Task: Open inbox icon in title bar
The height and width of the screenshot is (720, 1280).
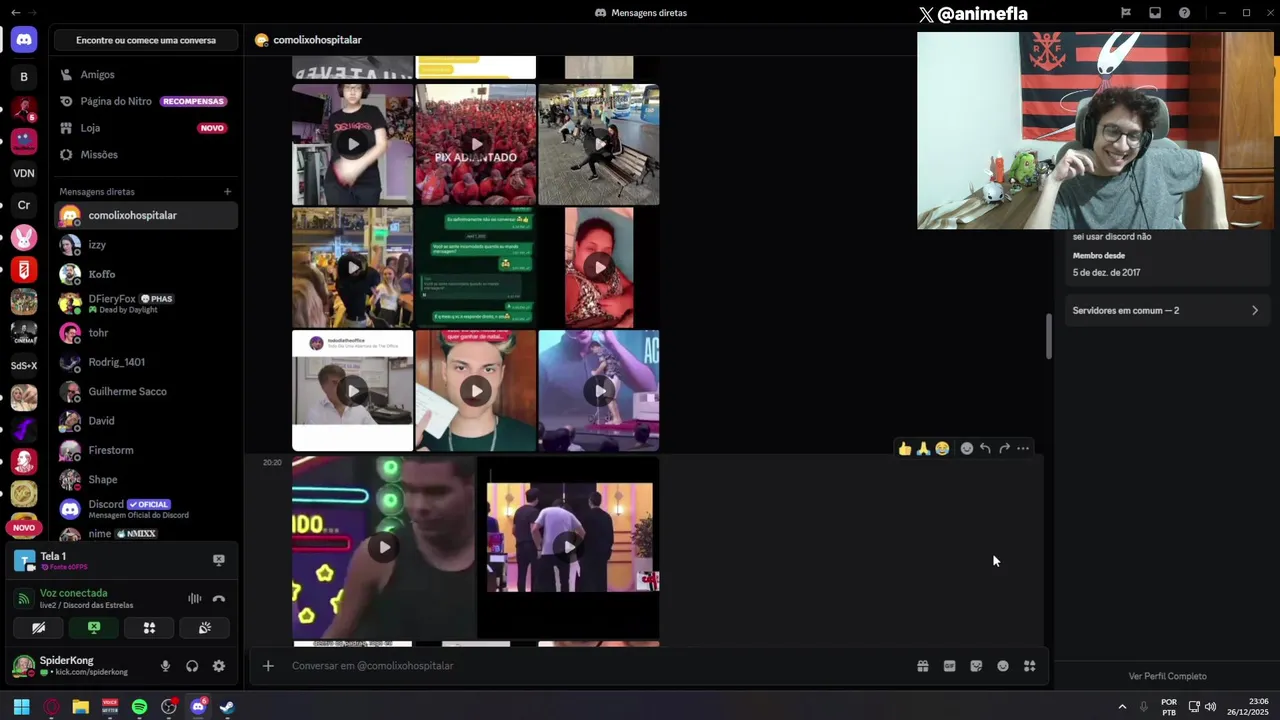Action: click(1155, 13)
